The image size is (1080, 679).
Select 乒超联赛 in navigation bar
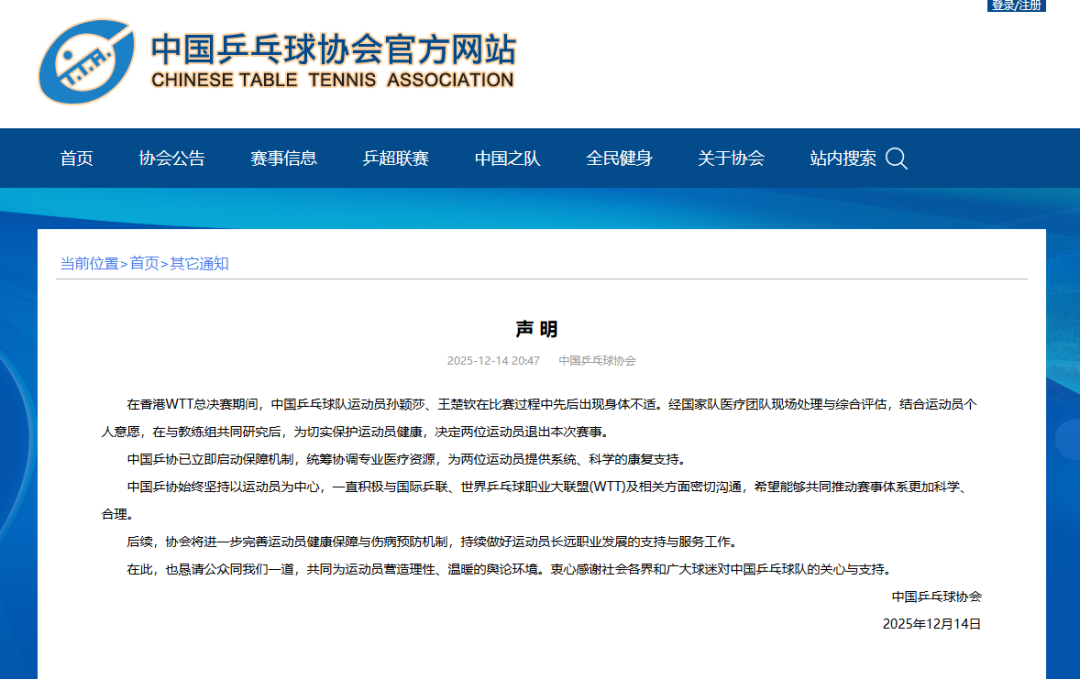396,158
